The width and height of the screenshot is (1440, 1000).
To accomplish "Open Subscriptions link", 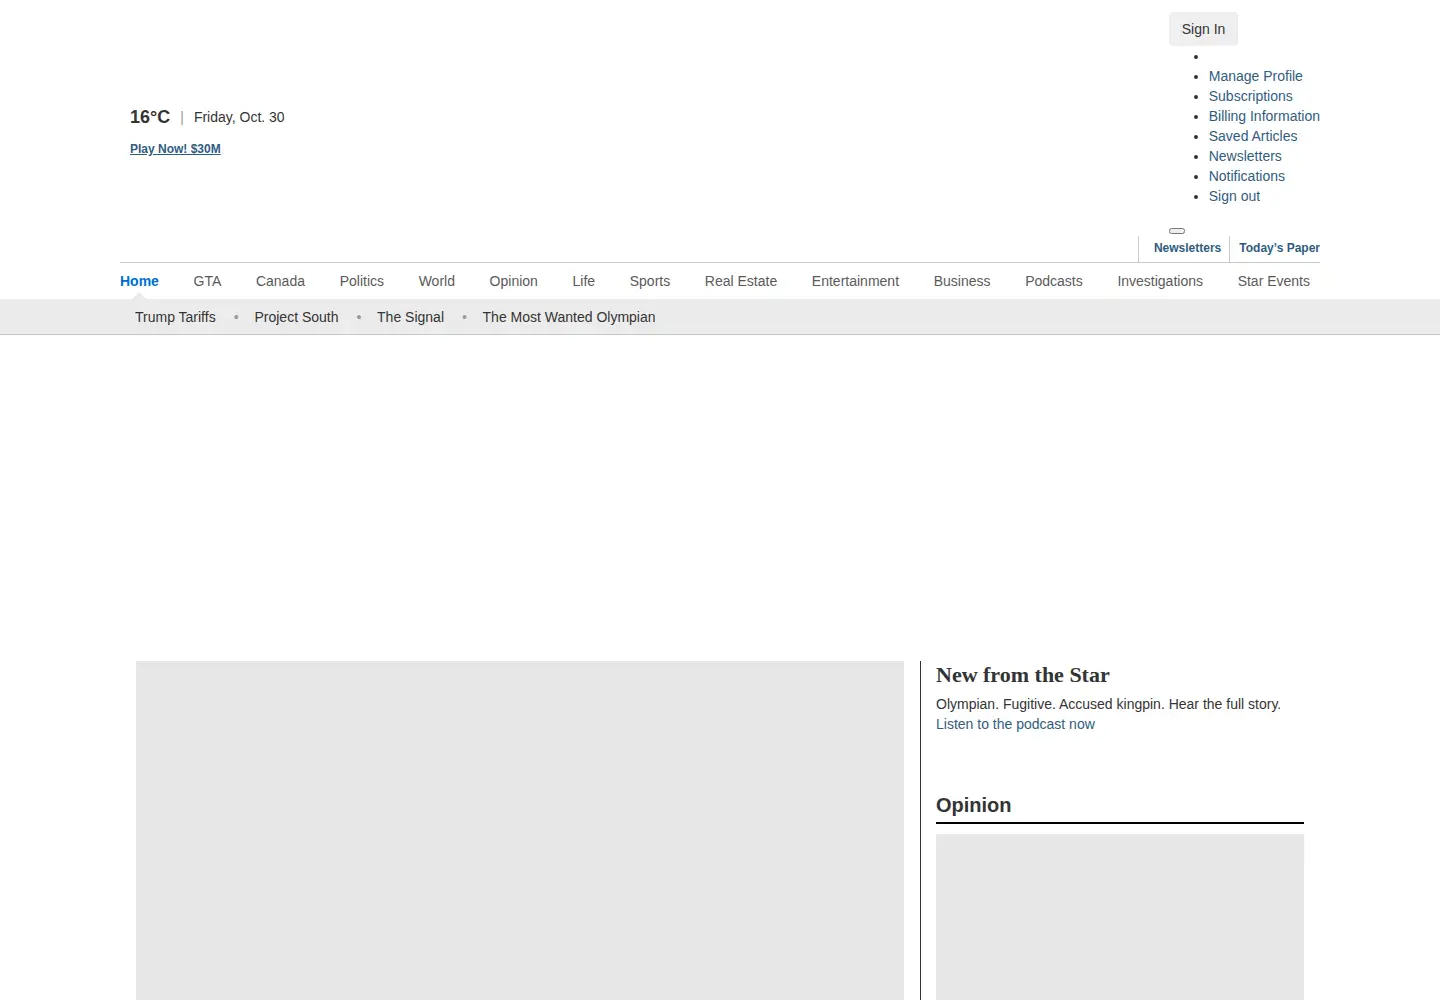I will click(x=1250, y=96).
